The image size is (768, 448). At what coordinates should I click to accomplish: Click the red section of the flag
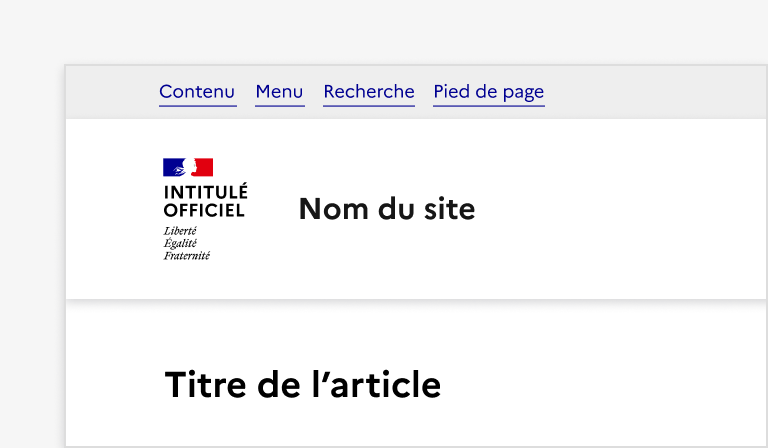click(204, 167)
